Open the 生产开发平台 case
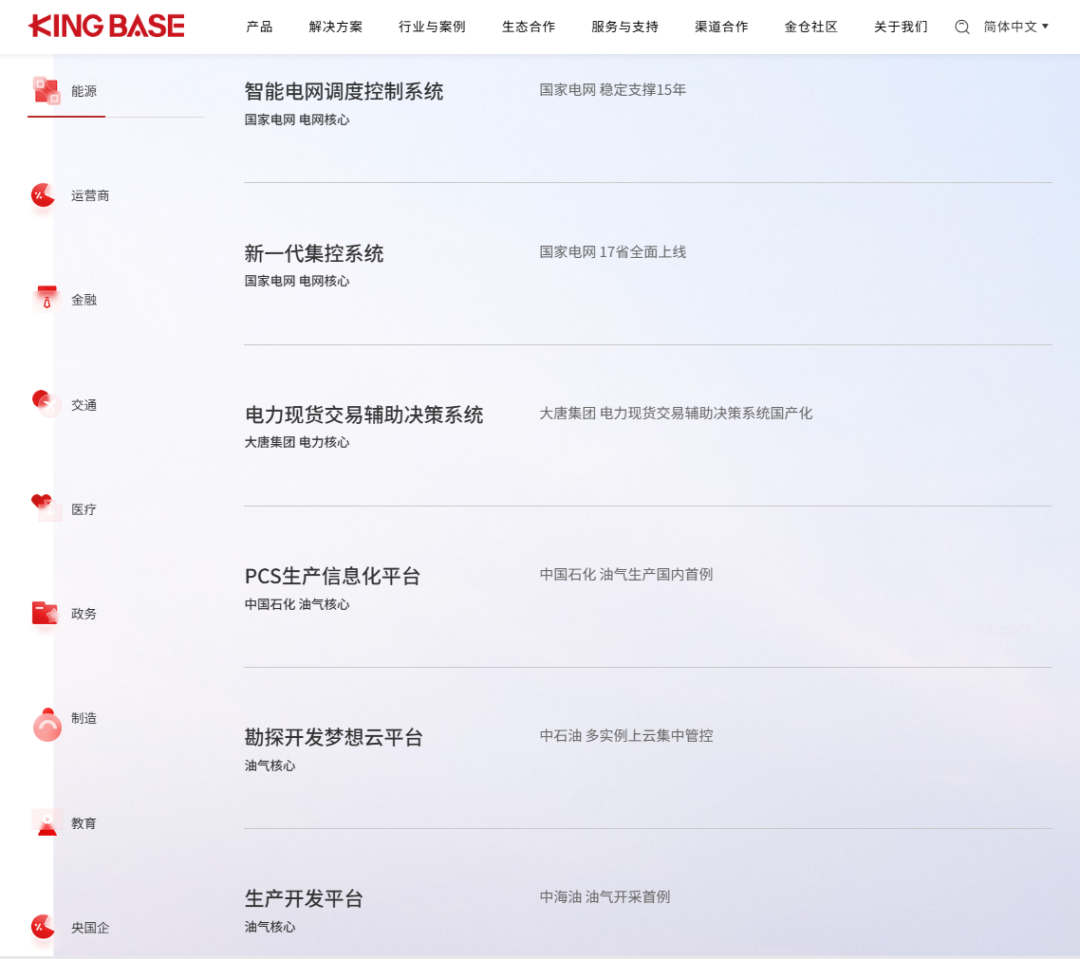This screenshot has height=959, width=1080. click(x=304, y=898)
